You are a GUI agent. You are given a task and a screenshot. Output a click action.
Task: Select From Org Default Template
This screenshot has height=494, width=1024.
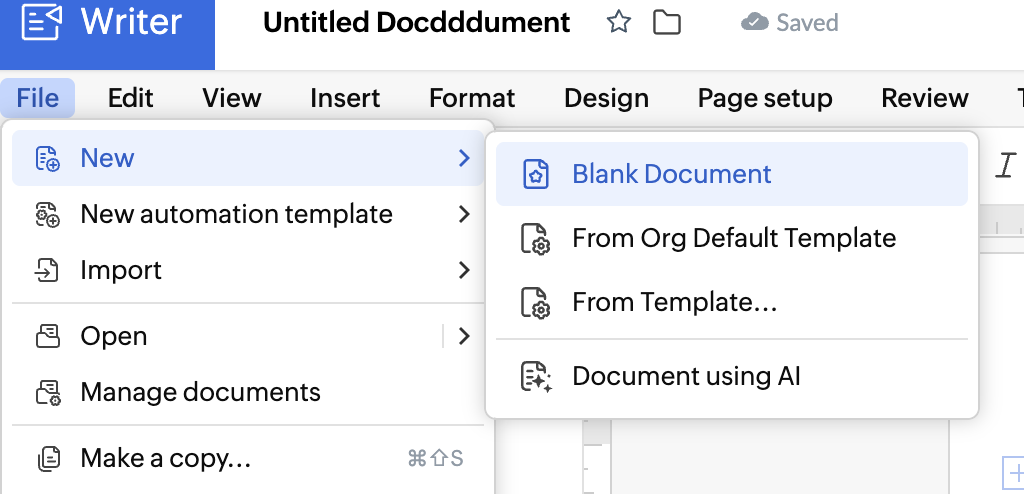(x=733, y=239)
